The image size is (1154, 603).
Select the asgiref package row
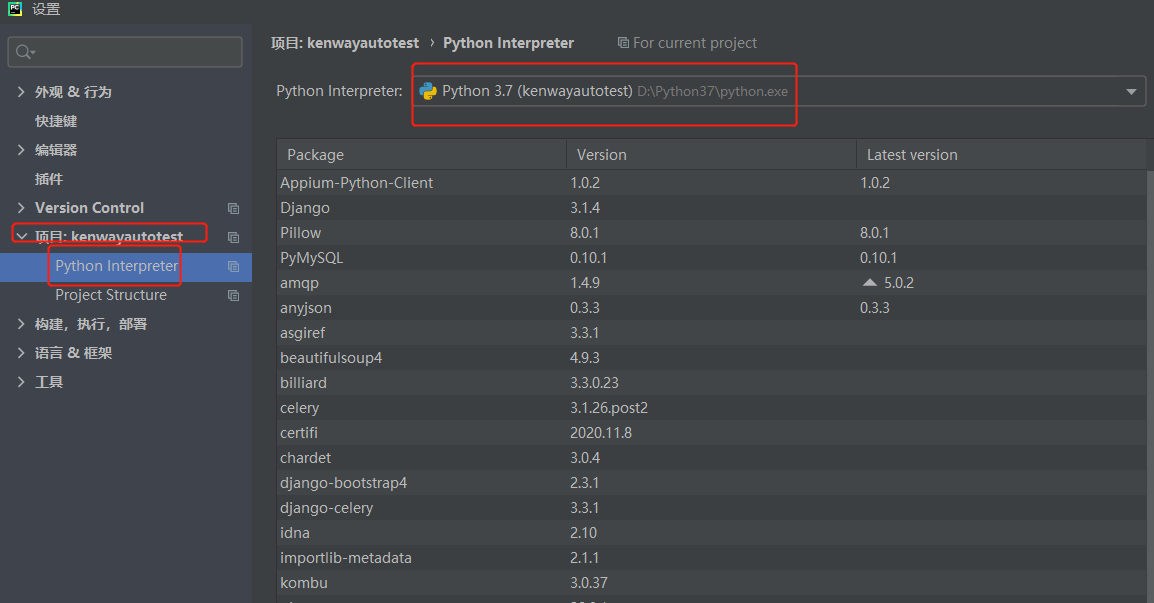(712, 333)
